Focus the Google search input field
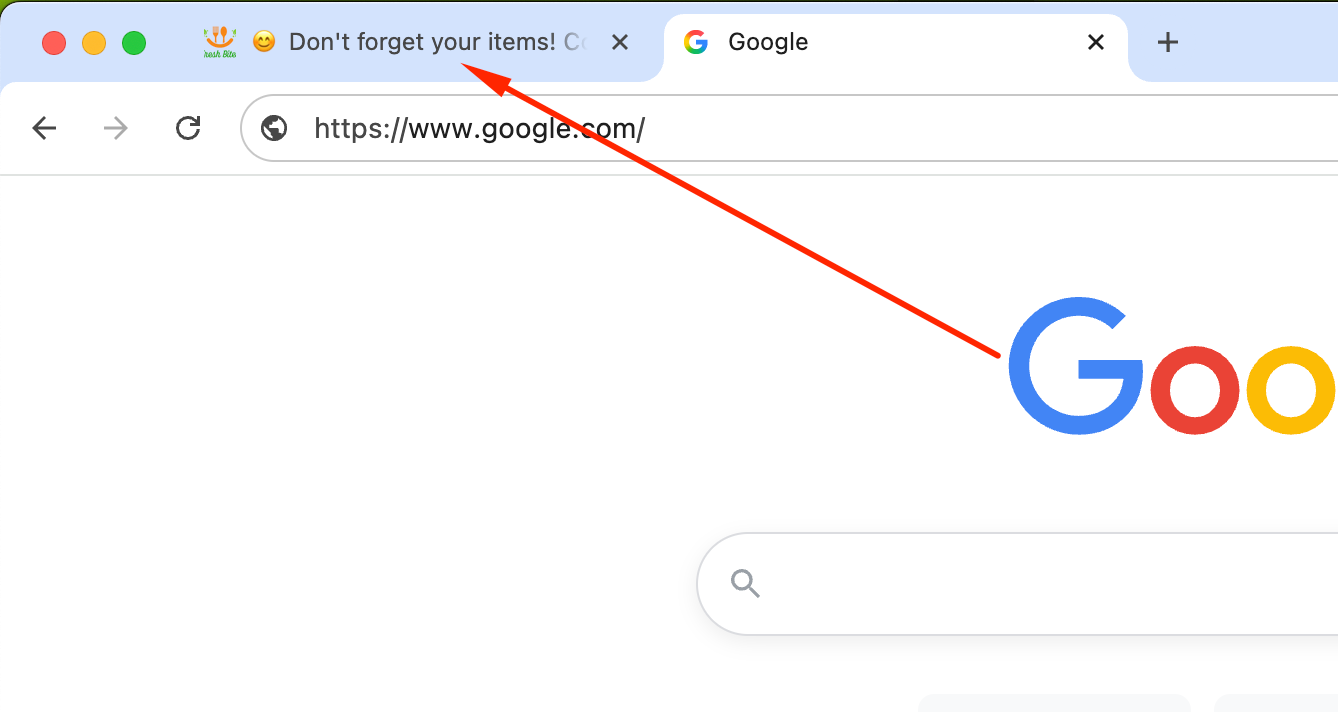This screenshot has height=712, width=1338. (1018, 584)
